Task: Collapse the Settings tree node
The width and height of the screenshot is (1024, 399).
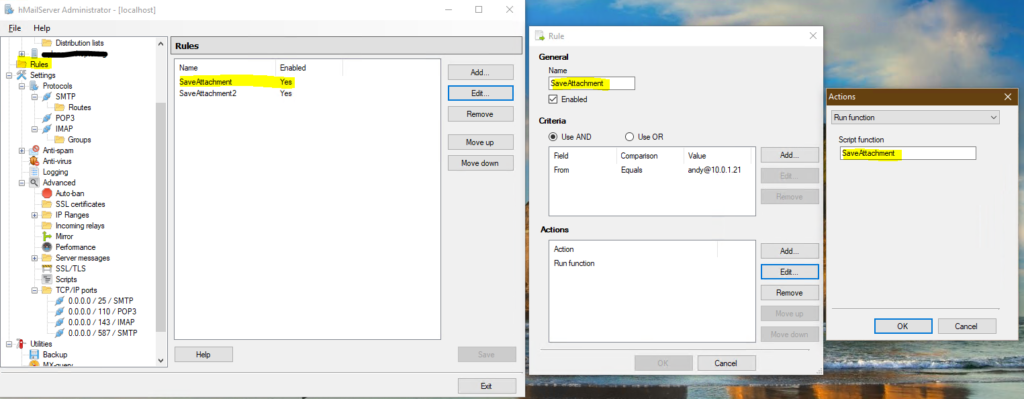Action: tap(9, 75)
